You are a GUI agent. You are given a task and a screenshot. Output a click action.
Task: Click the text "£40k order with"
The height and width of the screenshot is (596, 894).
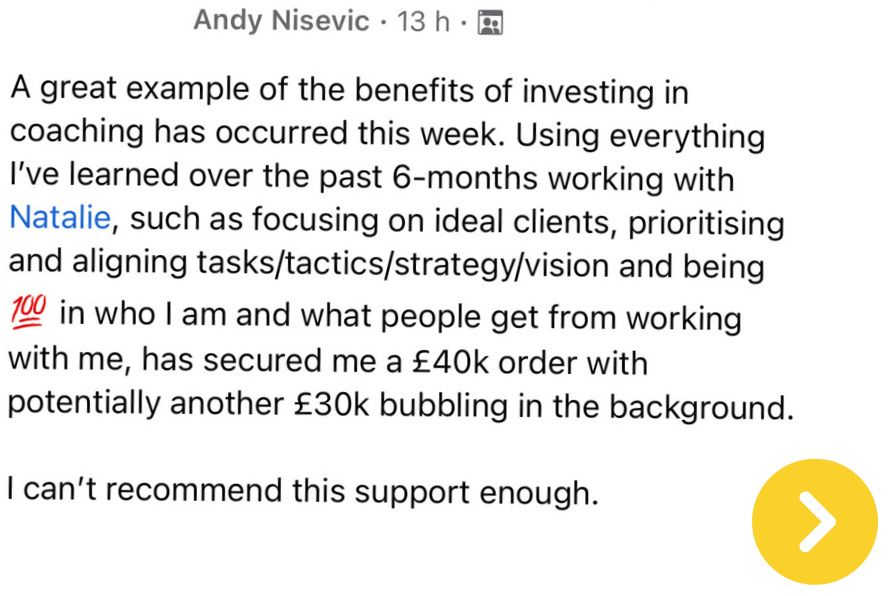pyautogui.click(x=533, y=360)
